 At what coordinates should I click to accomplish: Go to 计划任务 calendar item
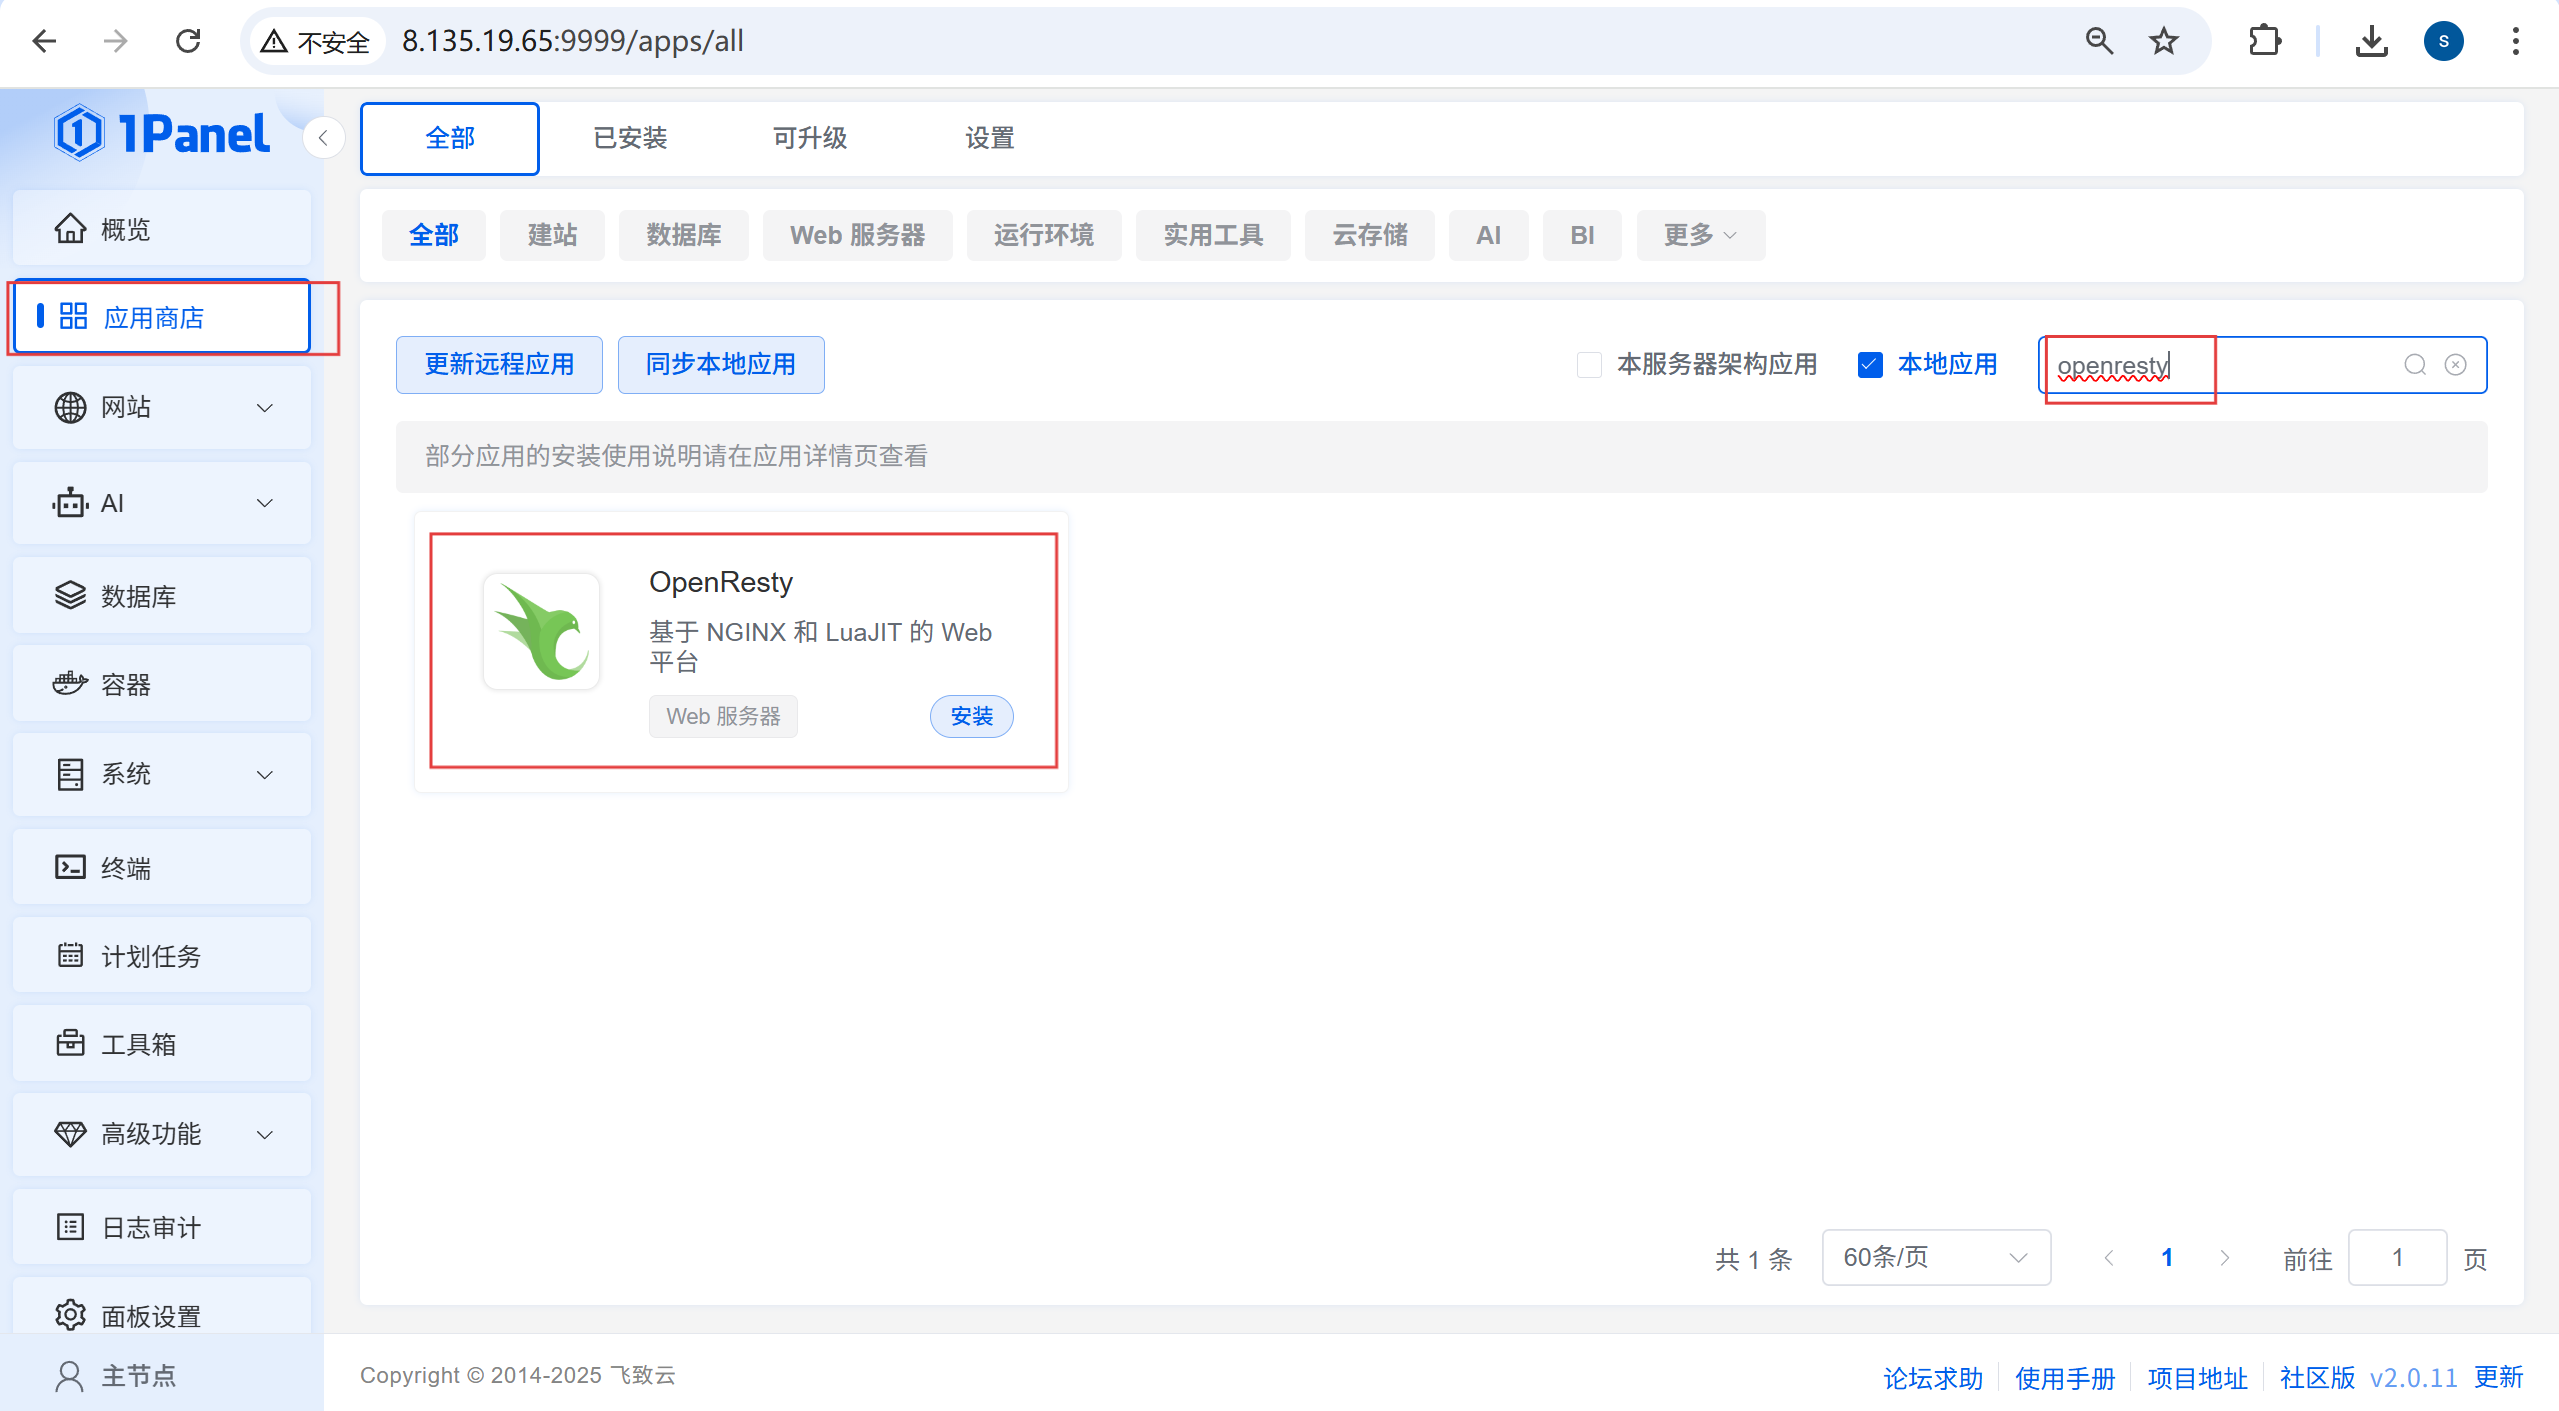click(150, 956)
